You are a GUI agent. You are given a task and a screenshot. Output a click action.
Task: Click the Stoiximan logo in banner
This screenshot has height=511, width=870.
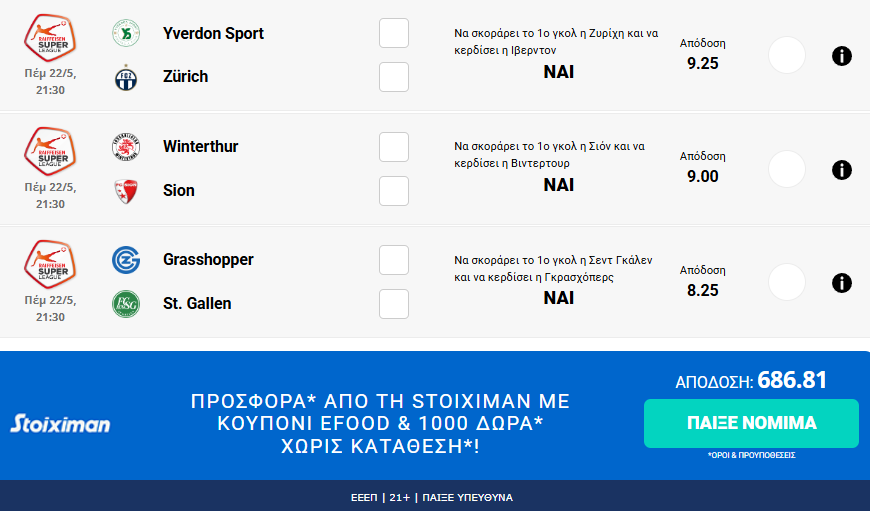(x=60, y=424)
